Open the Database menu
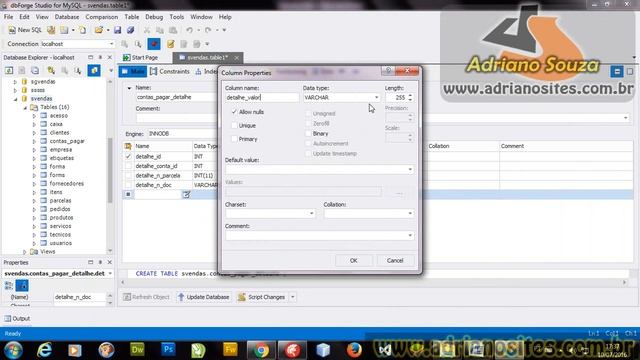The height and width of the screenshot is (360, 640). tap(67, 17)
